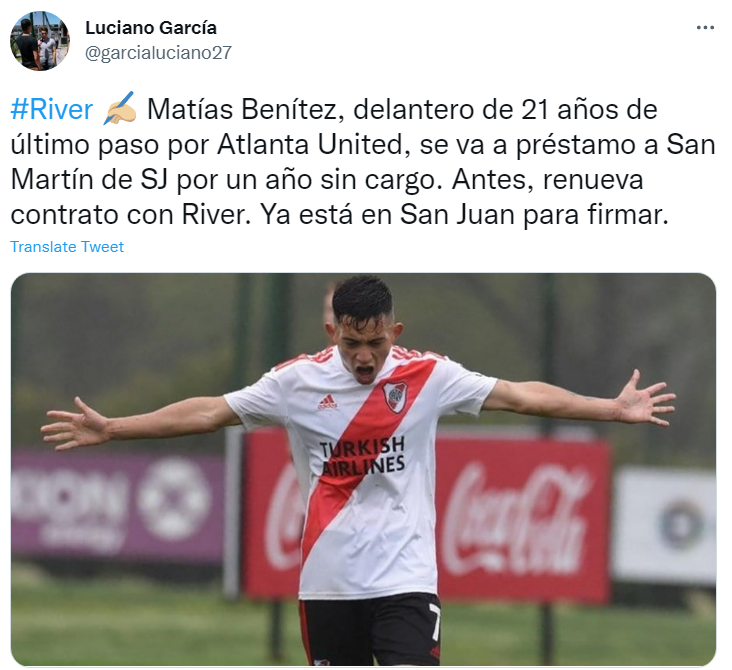The width and height of the screenshot is (732, 670).
Task: Click Translate Tweet
Action: pyautogui.click(x=67, y=247)
